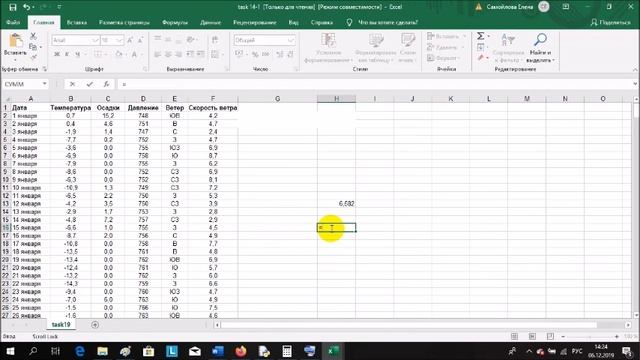
Task: Open Find and Select magnifier
Action: [x=540, y=40]
